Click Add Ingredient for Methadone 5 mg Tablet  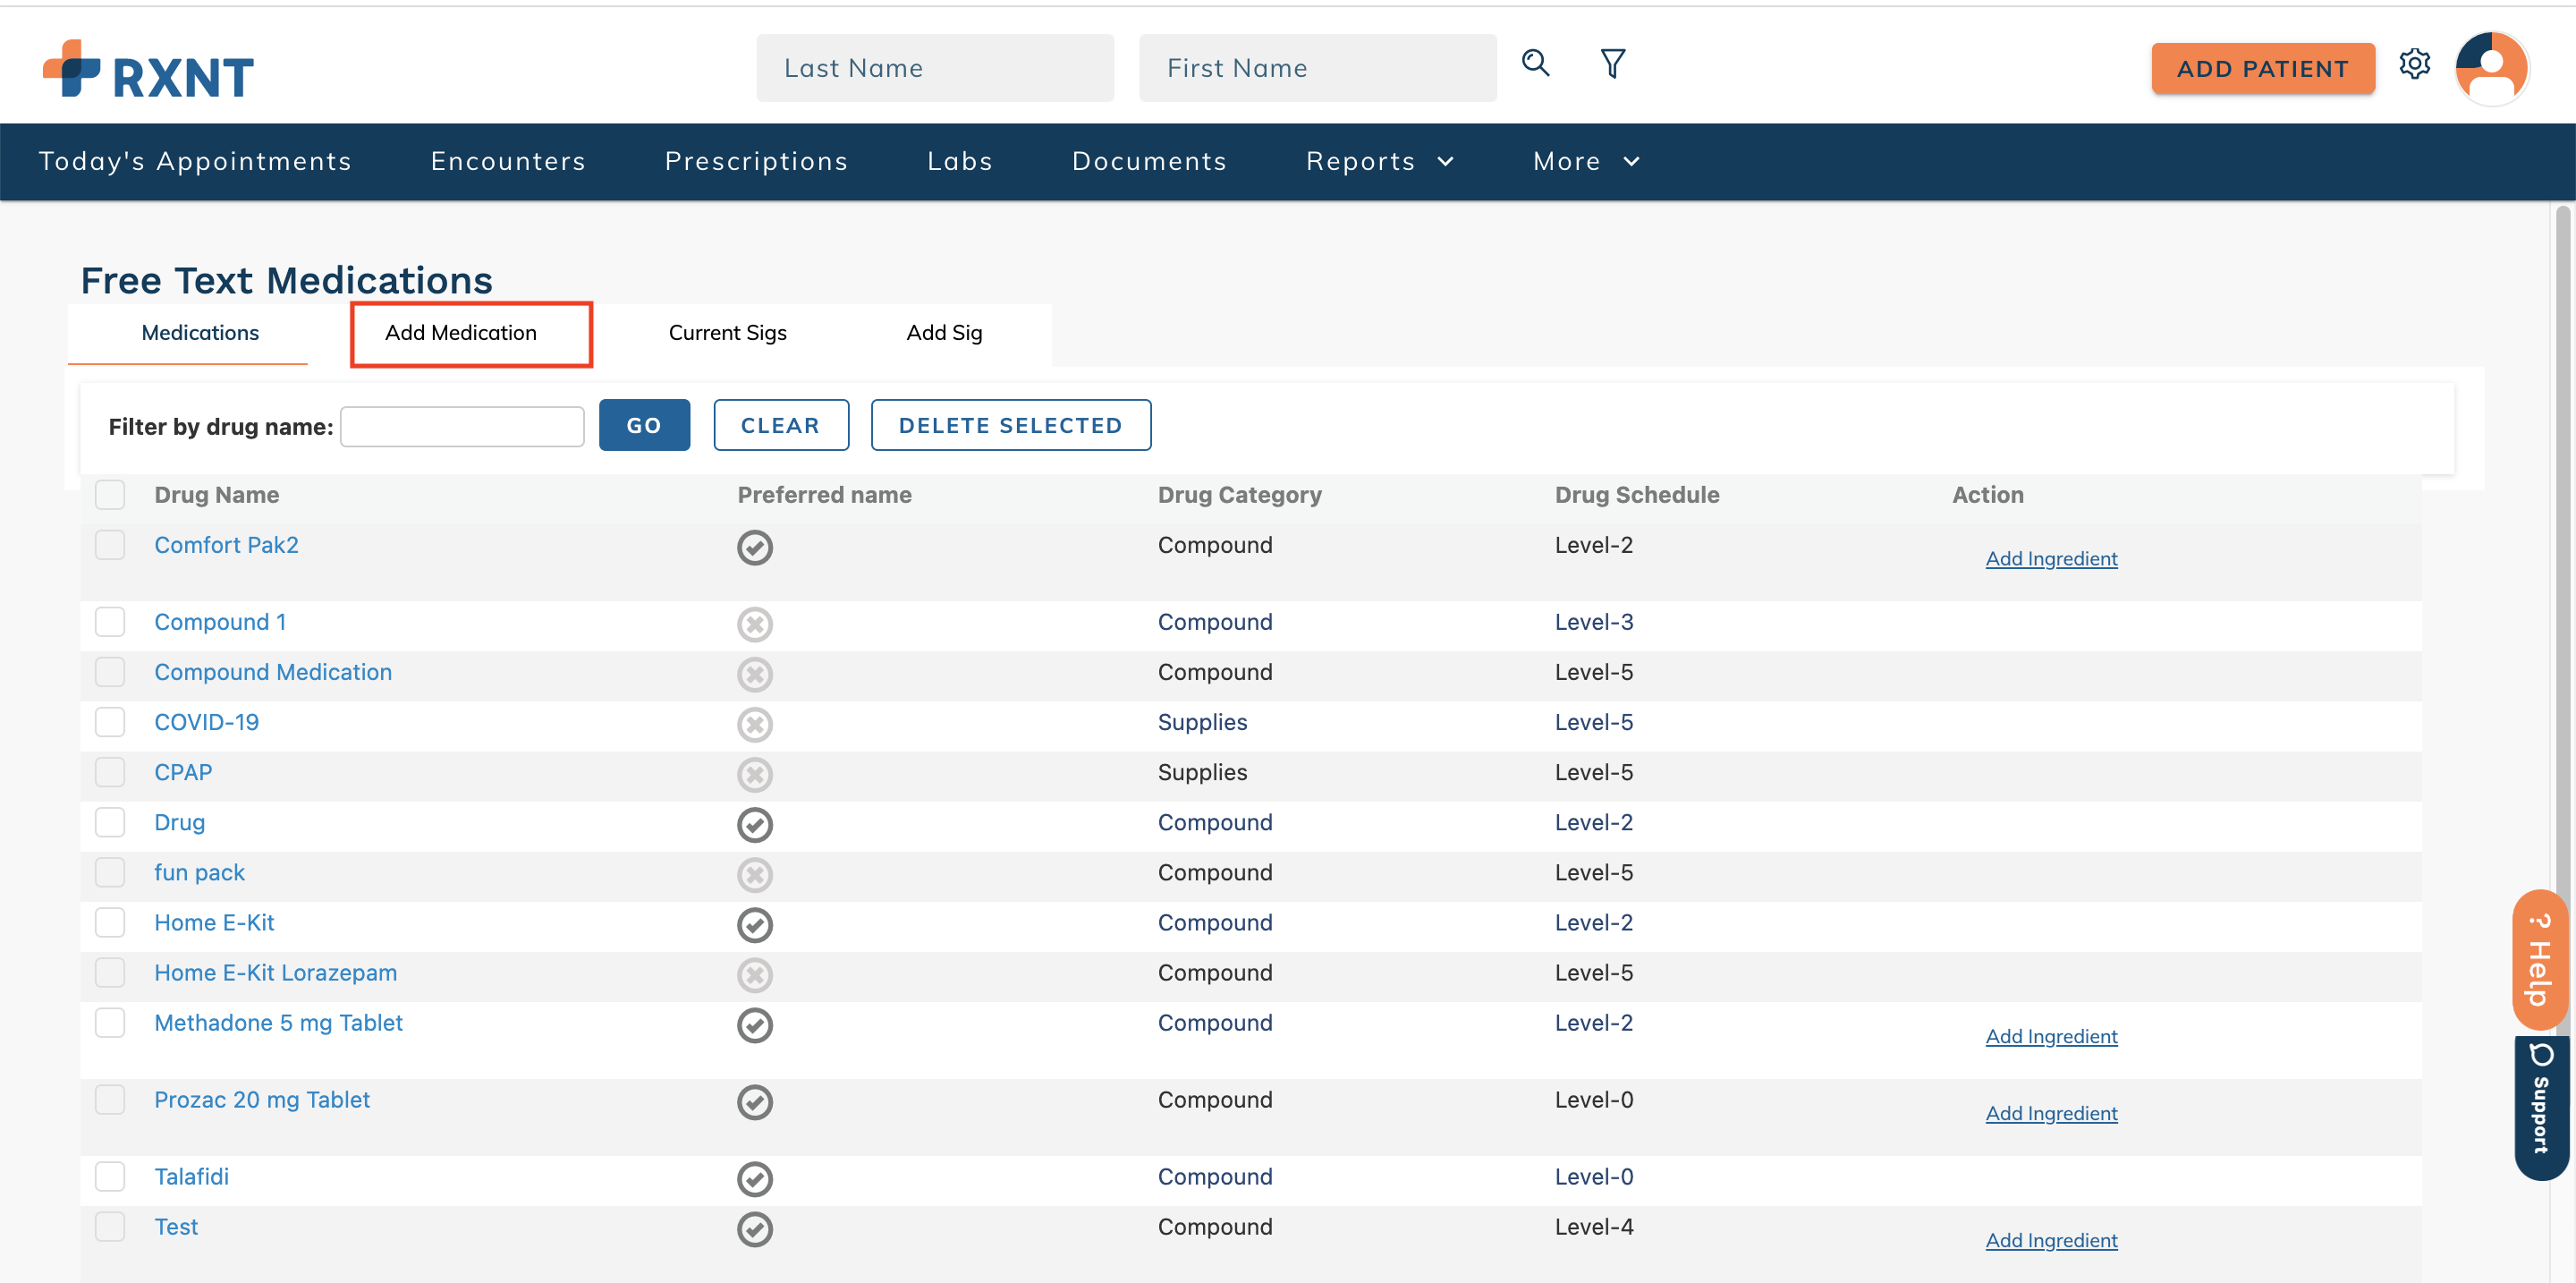(x=2051, y=1036)
